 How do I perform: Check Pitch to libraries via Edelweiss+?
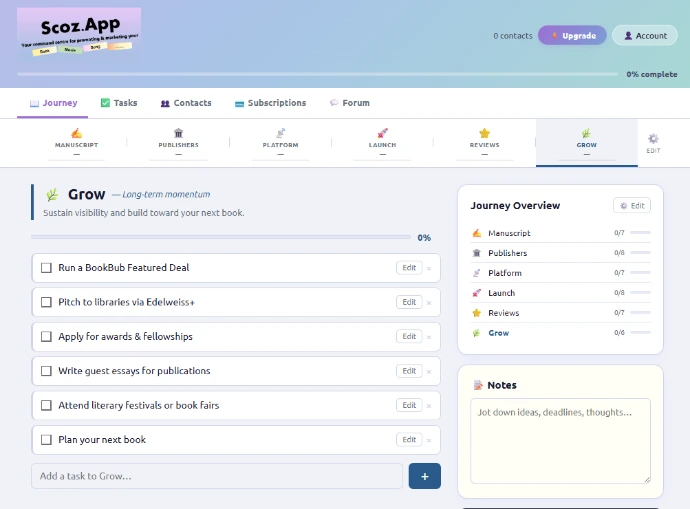pos(46,302)
